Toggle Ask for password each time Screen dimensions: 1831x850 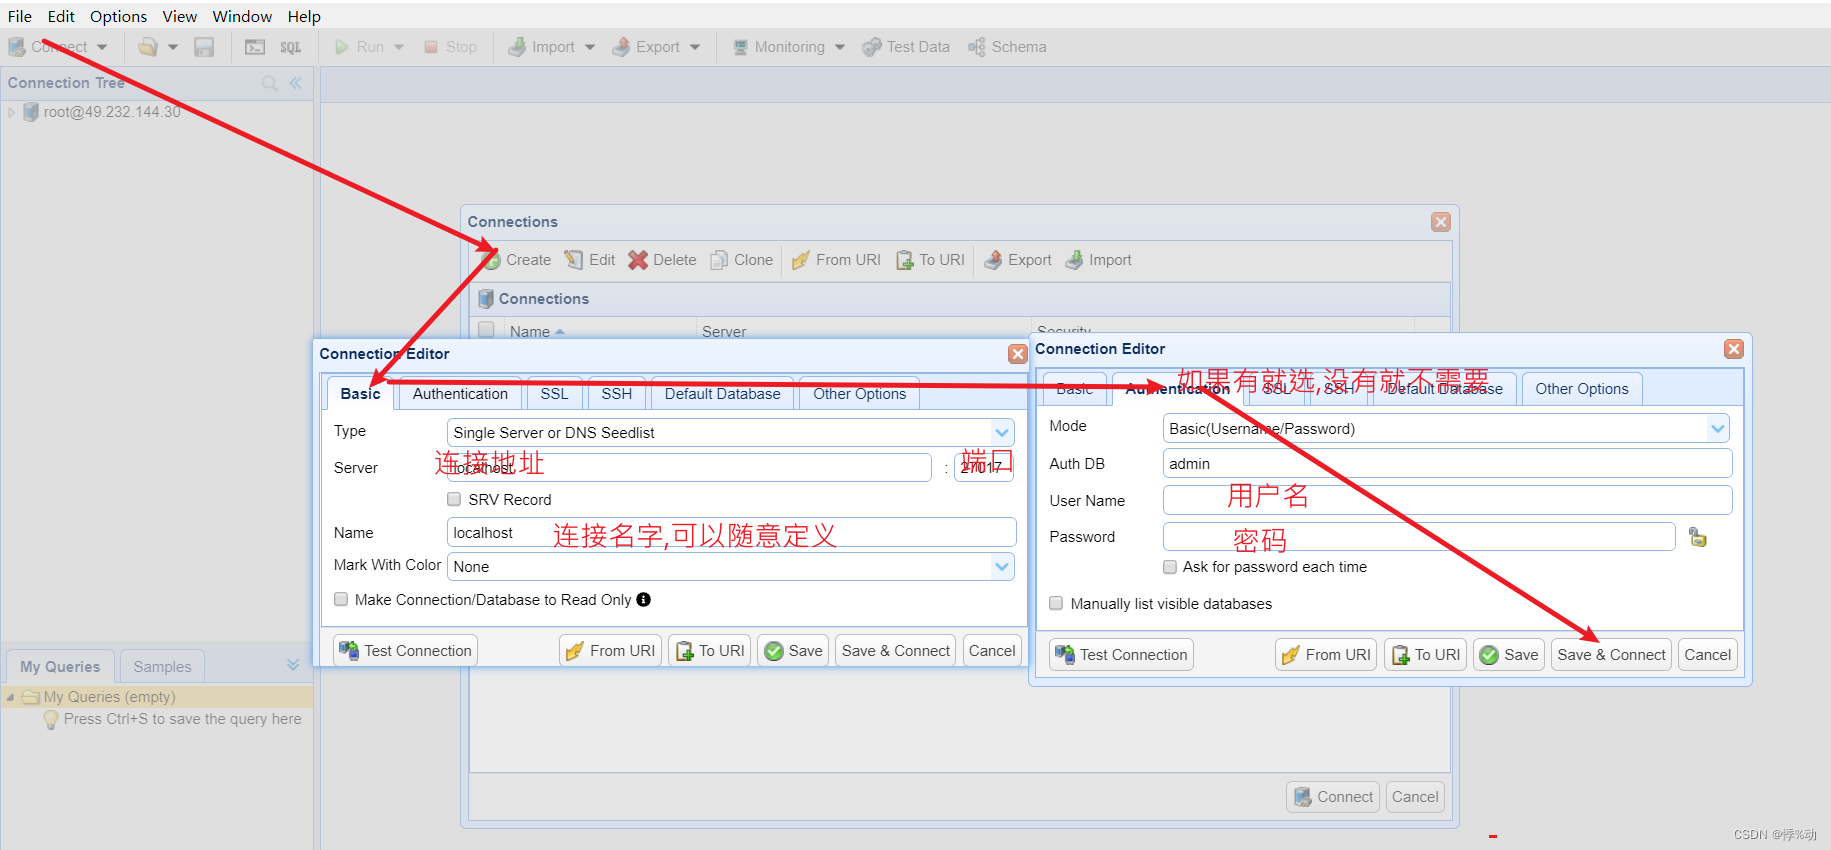(1170, 567)
